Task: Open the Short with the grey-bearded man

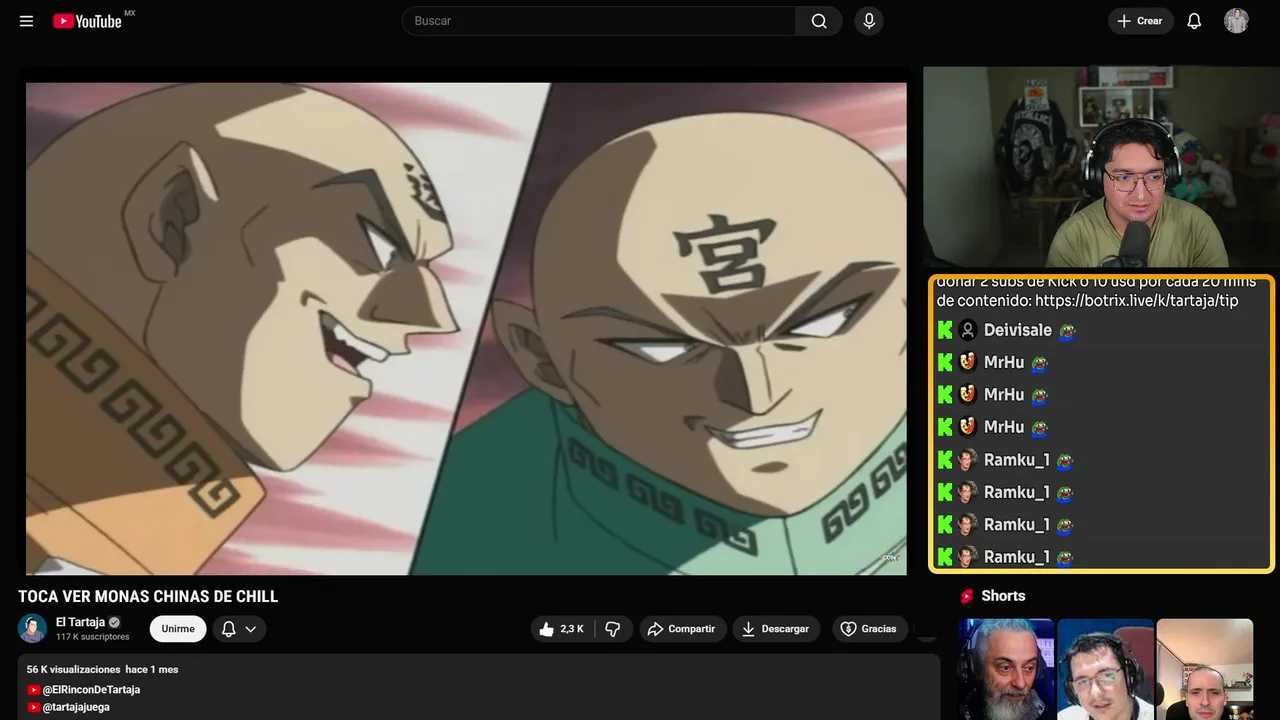Action: click(x=1006, y=669)
